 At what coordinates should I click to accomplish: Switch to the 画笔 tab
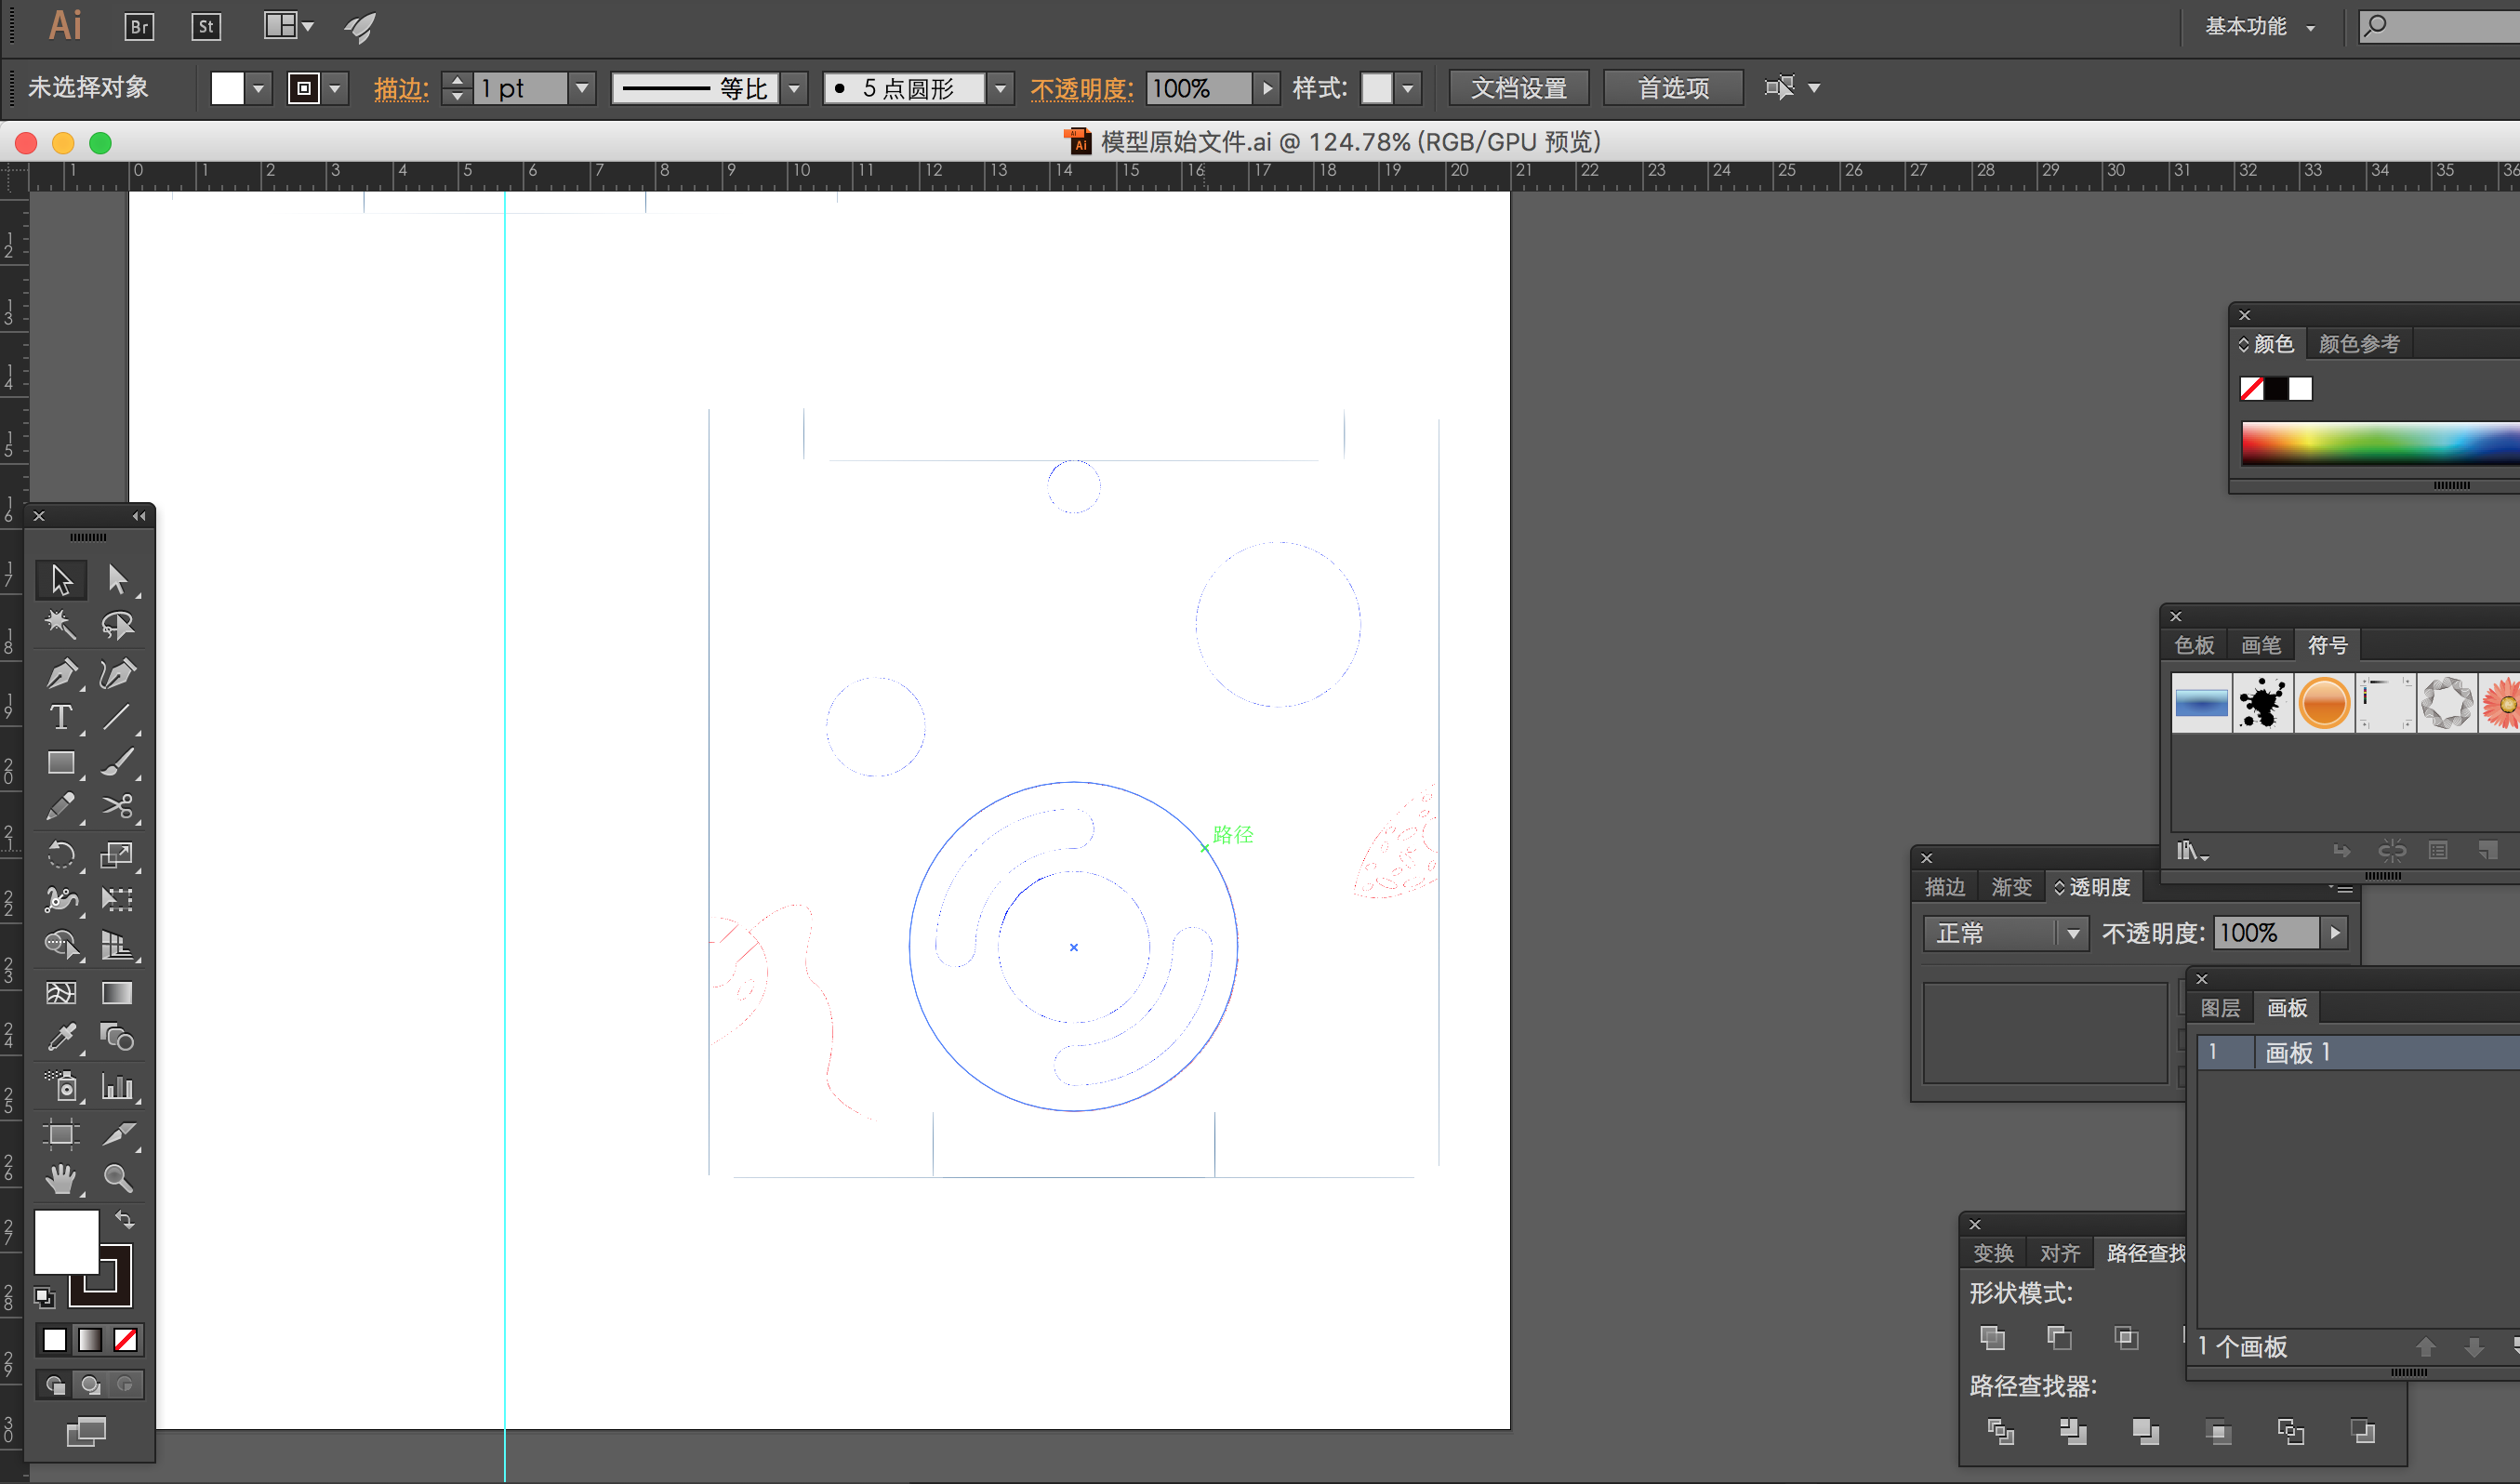2260,645
